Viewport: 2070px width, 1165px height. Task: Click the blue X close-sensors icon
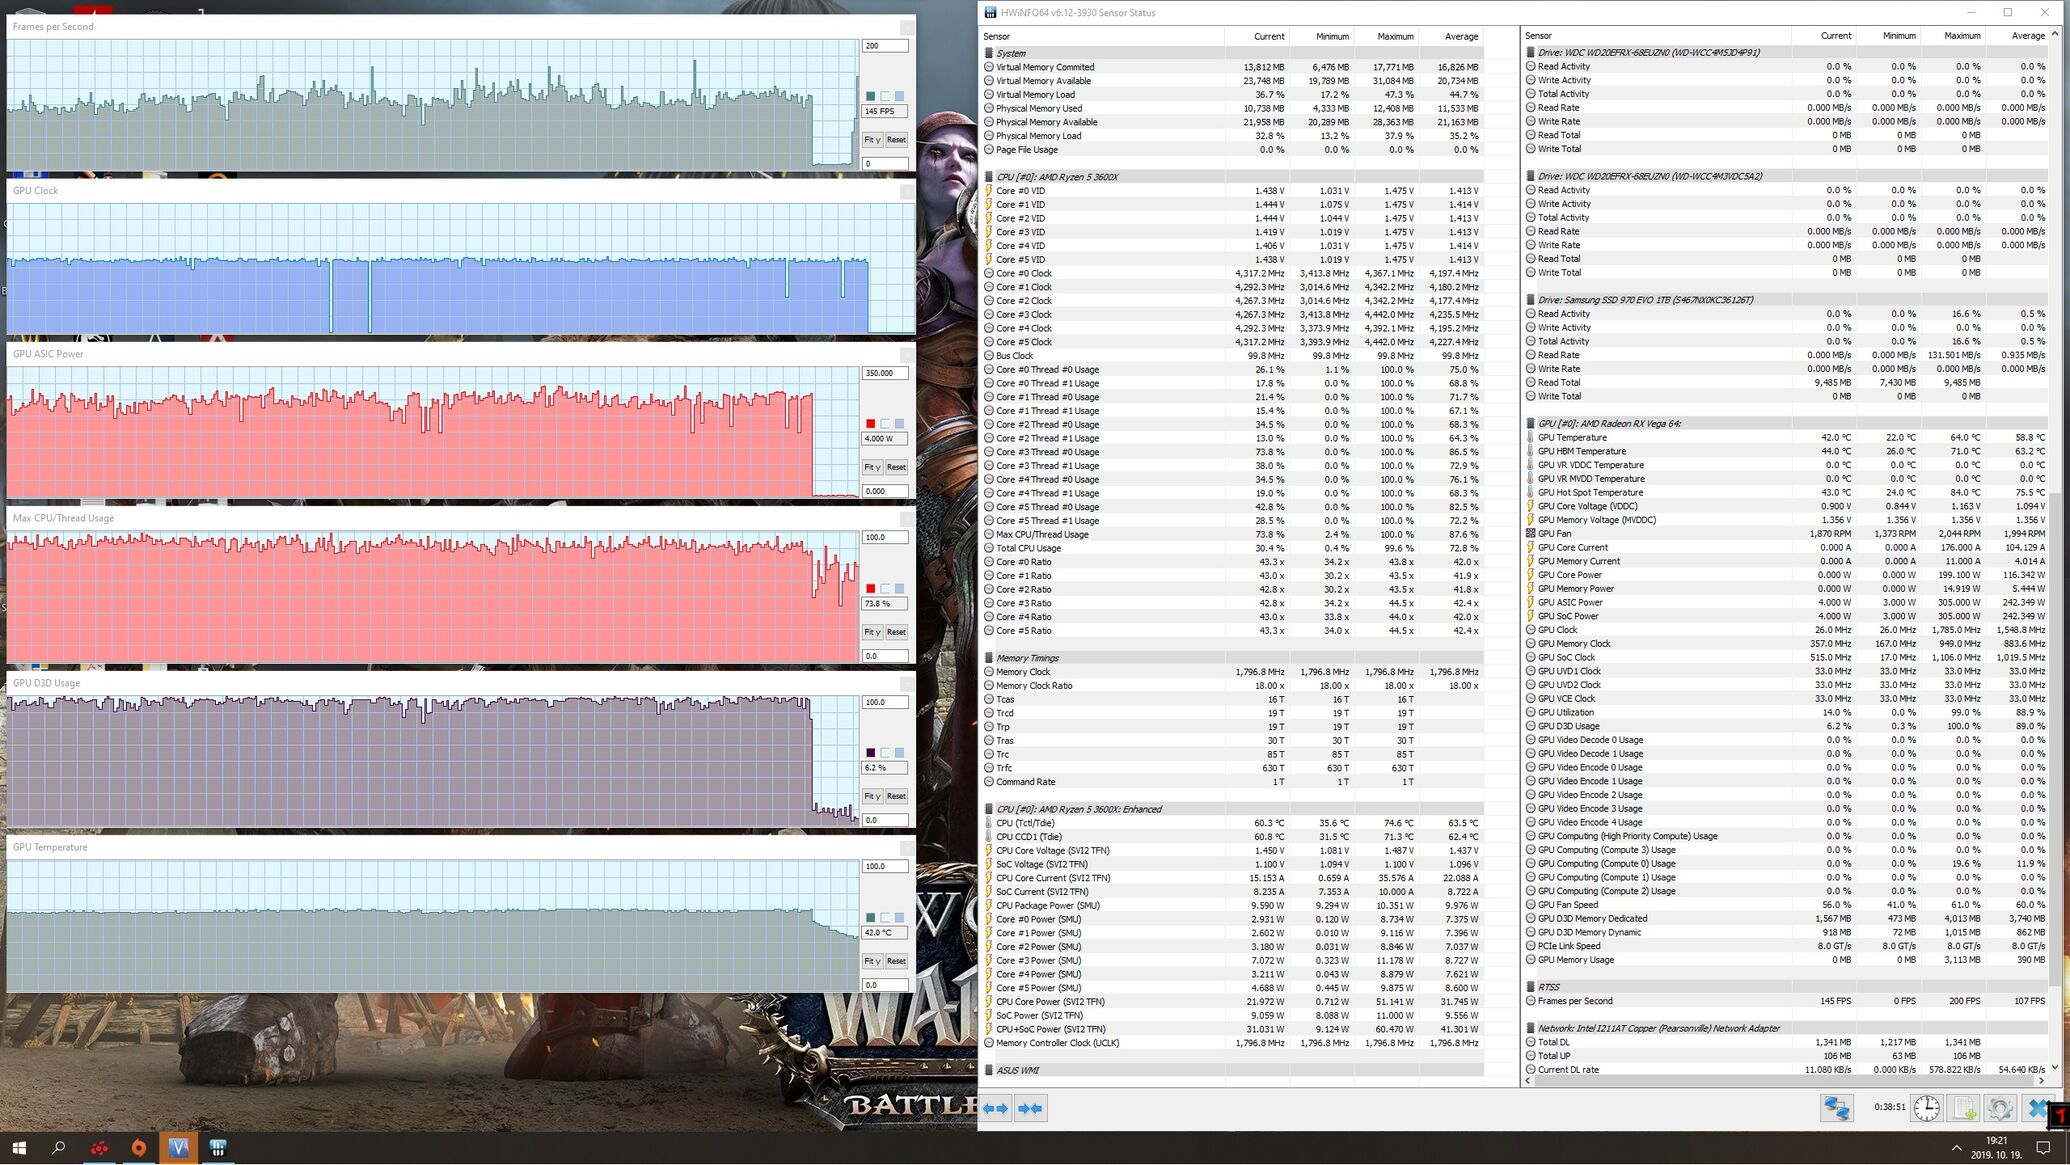pyautogui.click(x=2037, y=1108)
